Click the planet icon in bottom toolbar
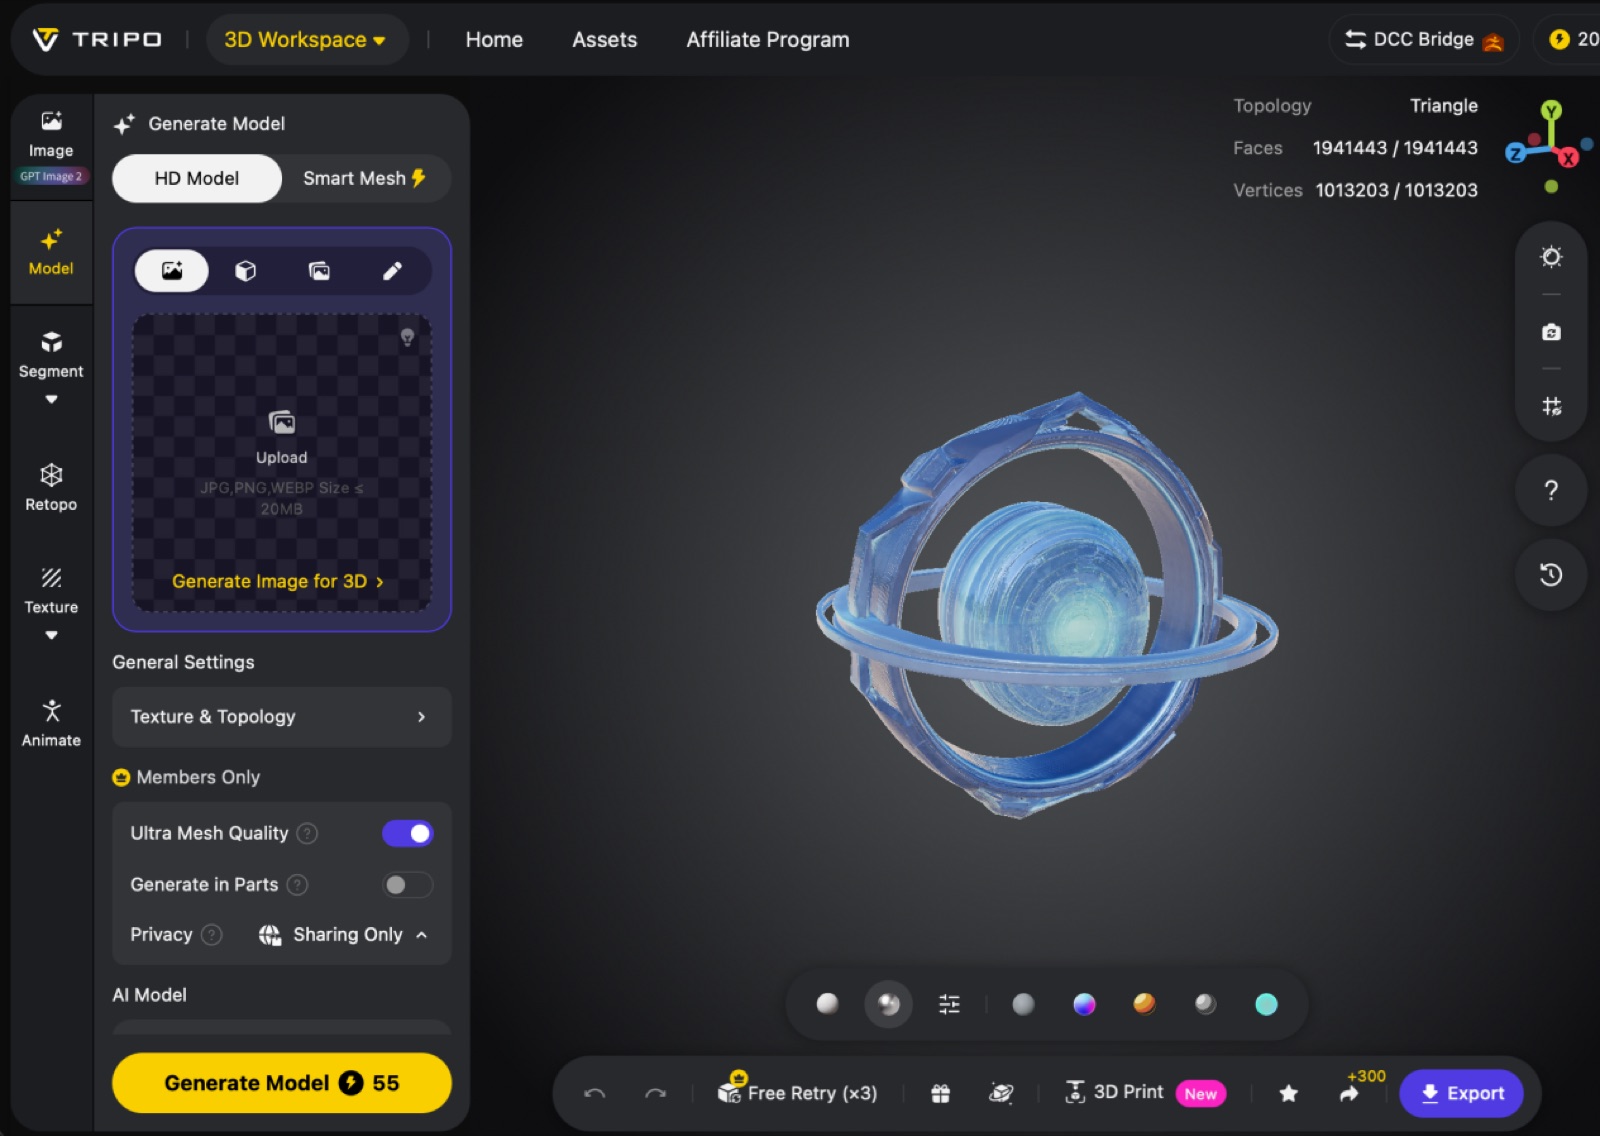Image resolution: width=1600 pixels, height=1136 pixels. pos(1001,1093)
